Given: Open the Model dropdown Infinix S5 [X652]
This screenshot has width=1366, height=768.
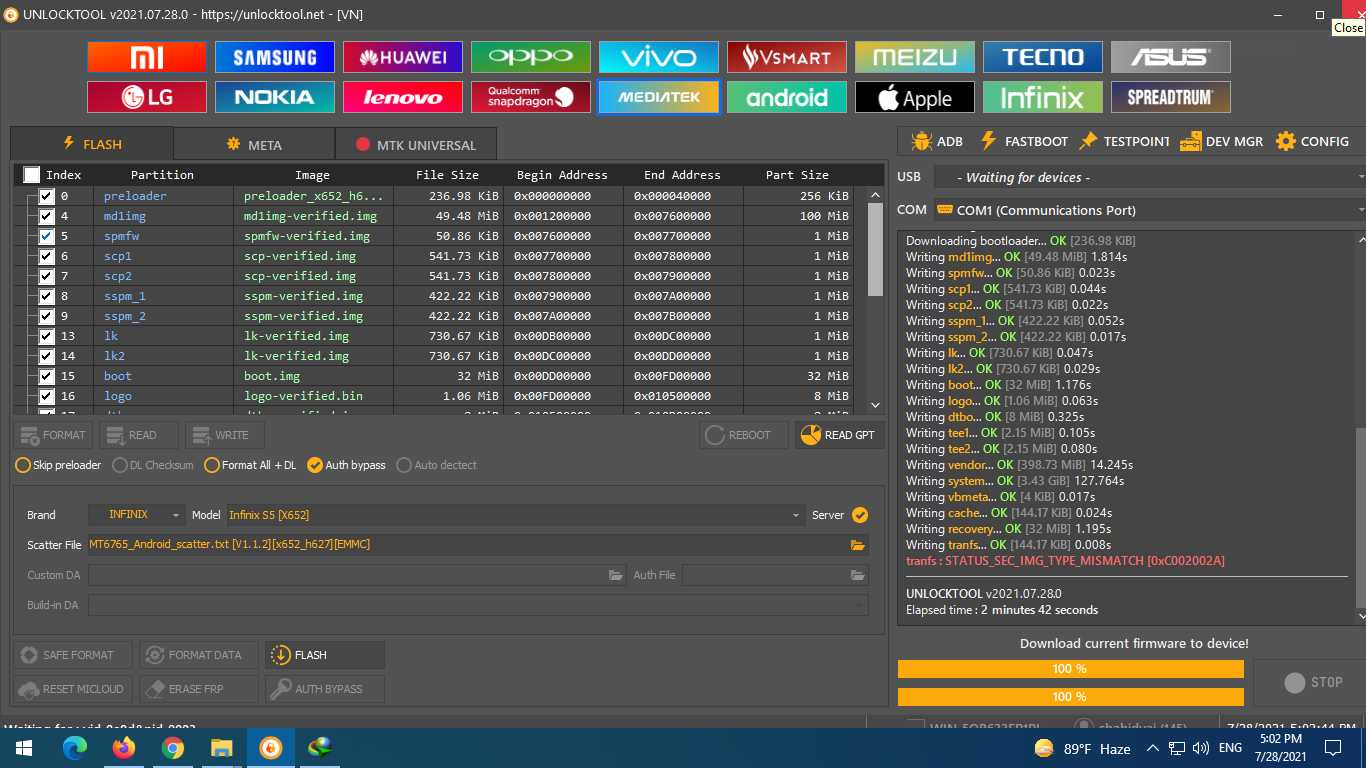Looking at the screenshot, I should click(515, 515).
